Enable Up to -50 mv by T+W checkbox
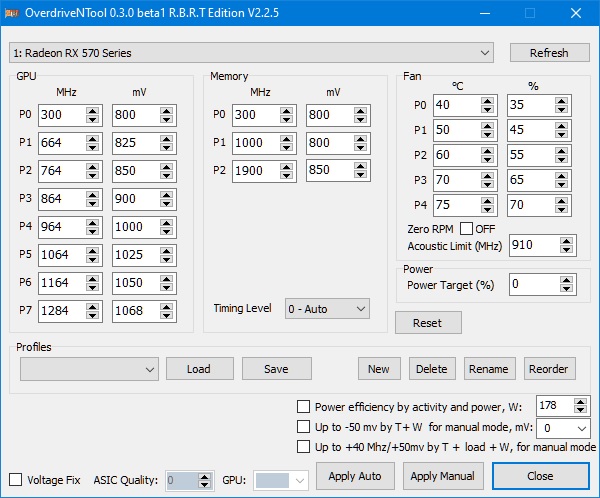Image resolution: width=600 pixels, height=498 pixels. tap(303, 426)
